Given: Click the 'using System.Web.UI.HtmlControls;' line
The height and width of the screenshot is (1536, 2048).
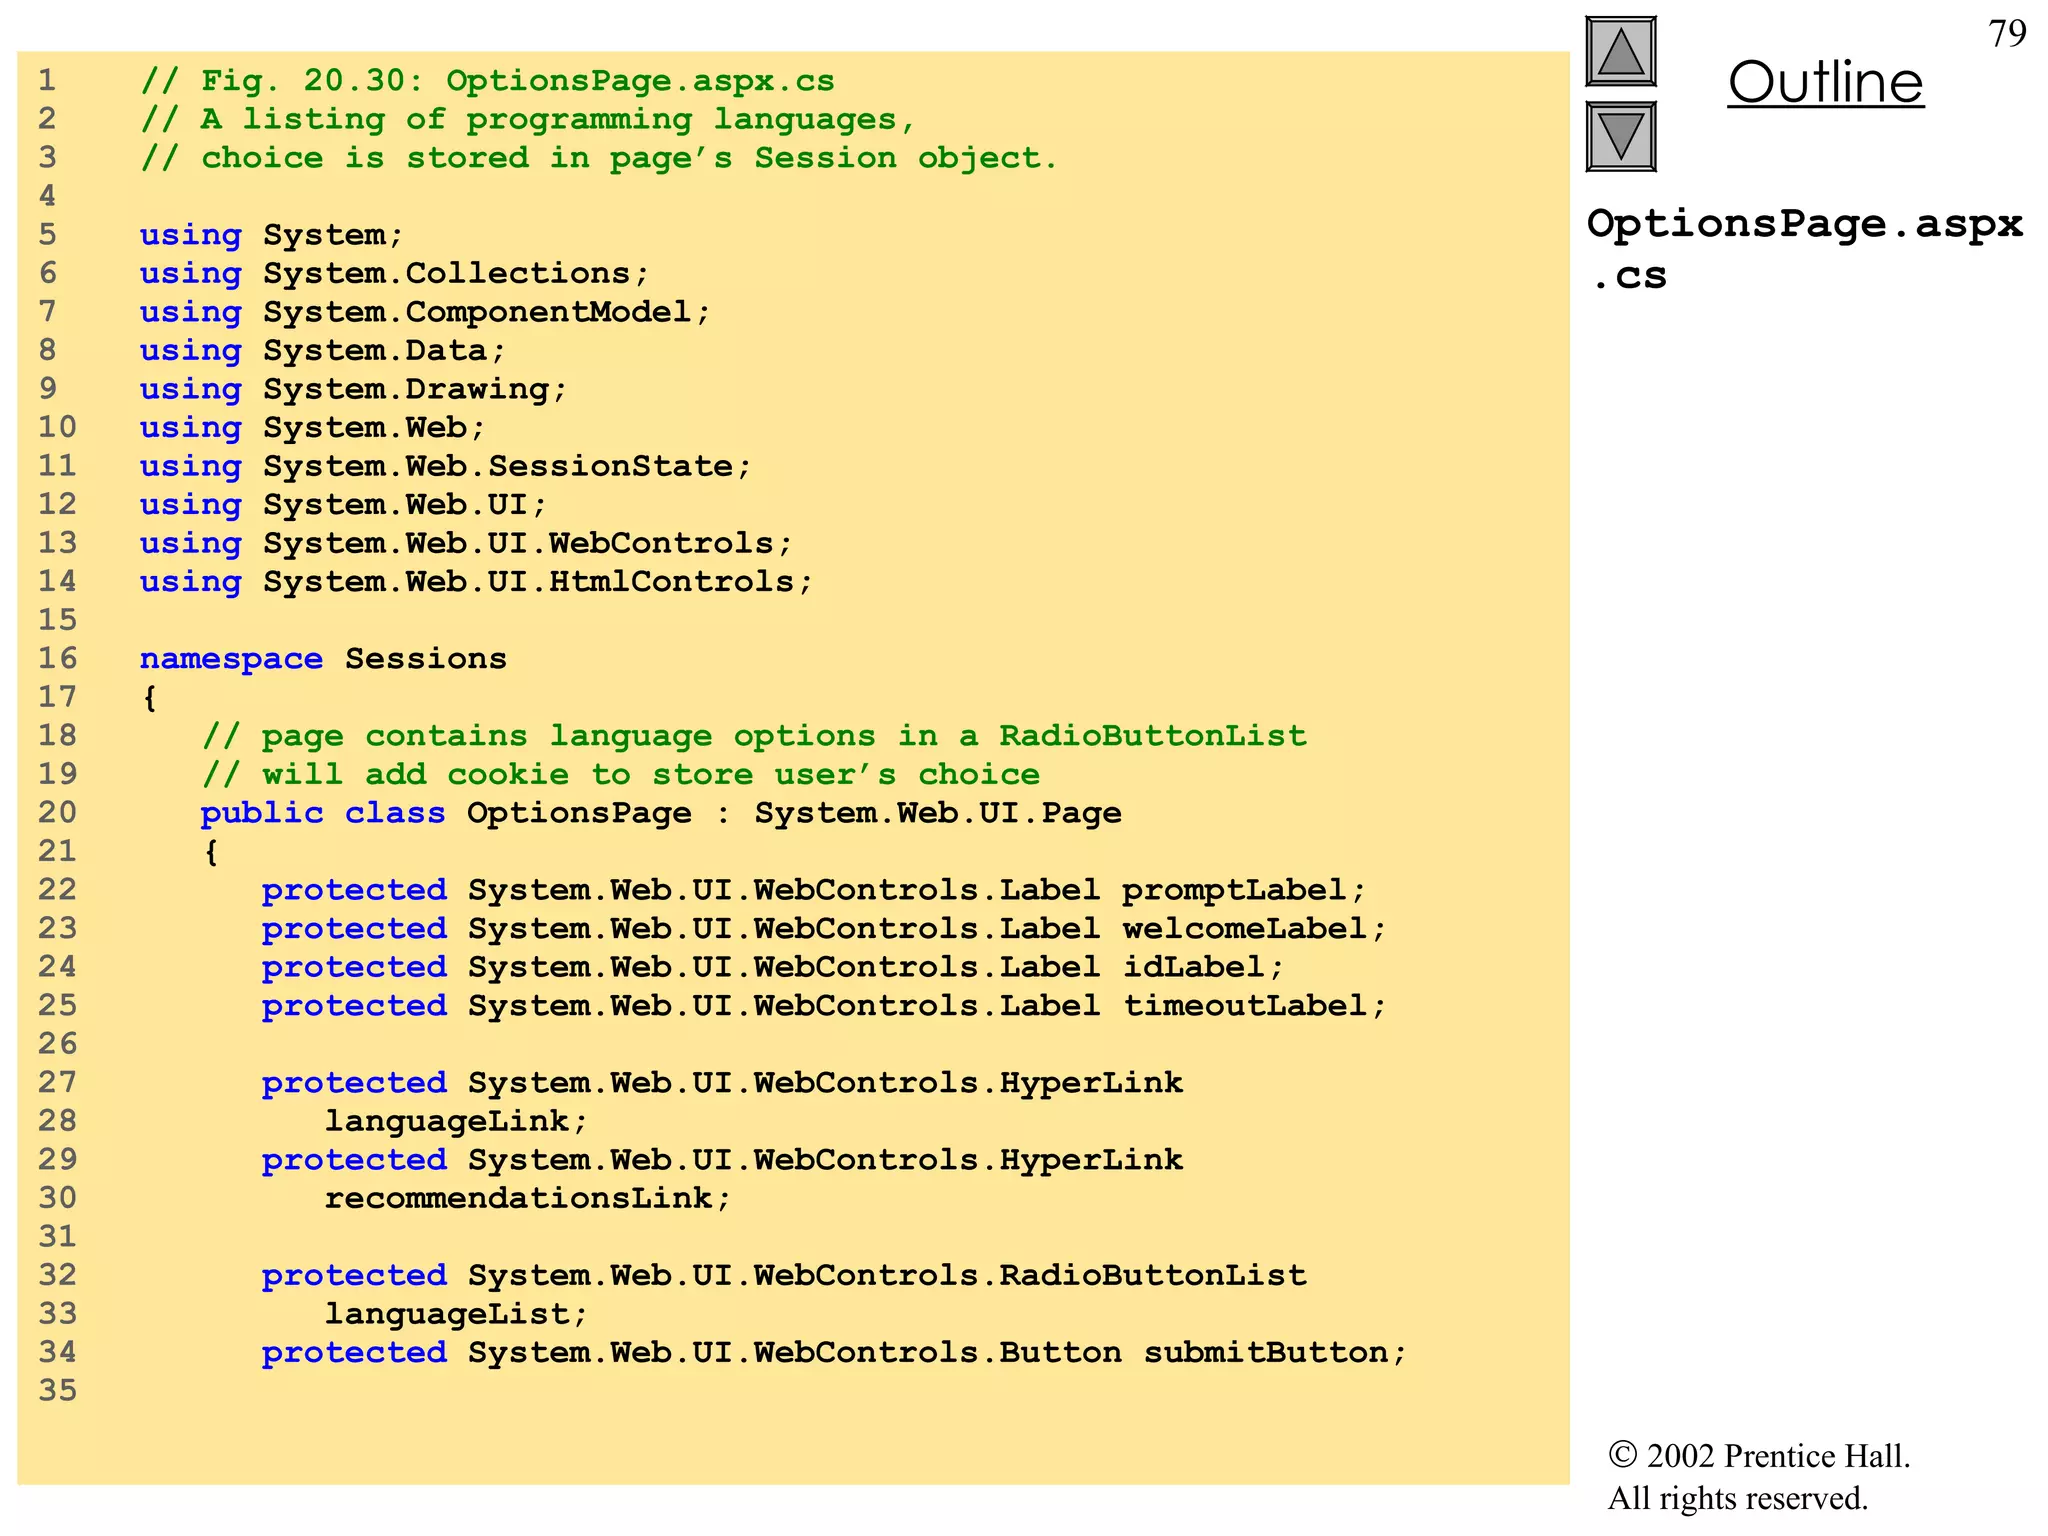Looking at the screenshot, I should point(476,582).
